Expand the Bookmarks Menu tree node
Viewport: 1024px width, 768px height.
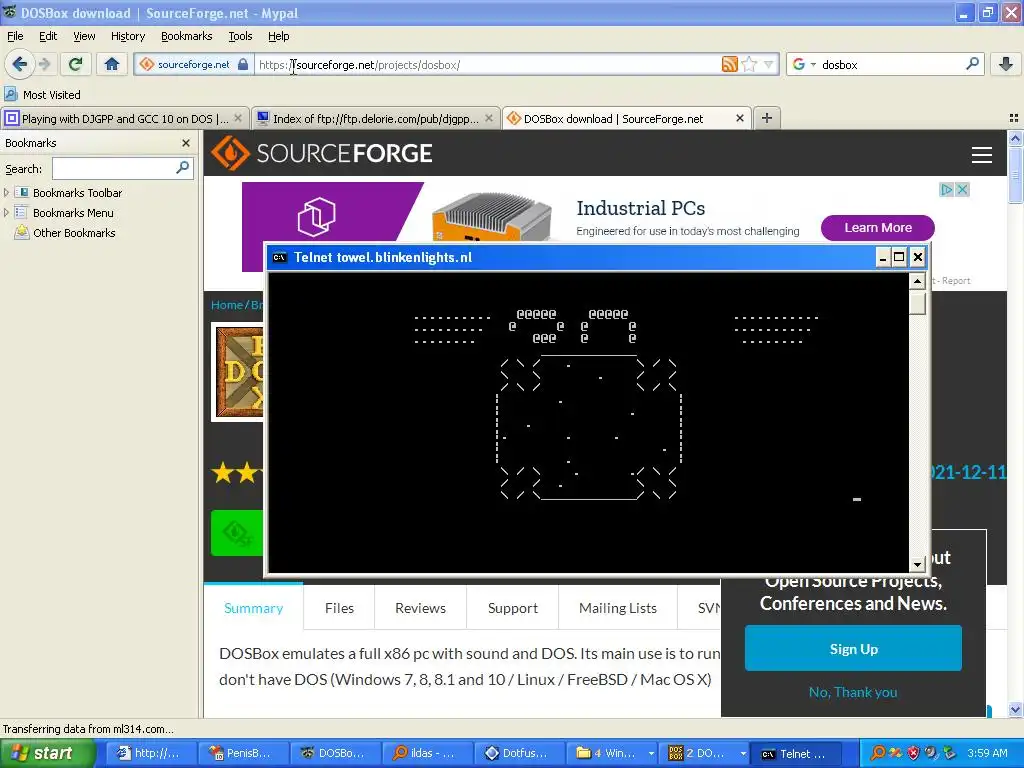coord(7,213)
